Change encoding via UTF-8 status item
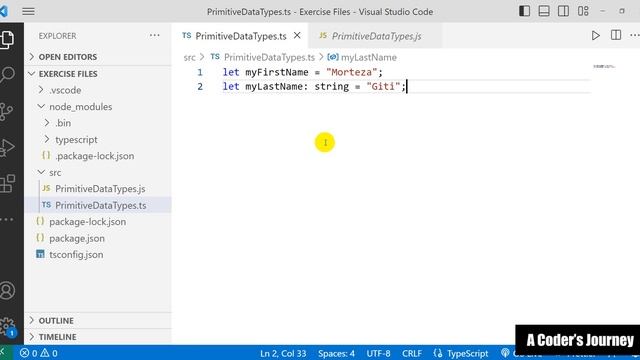Image resolution: width=640 pixels, height=360 pixels. [378, 353]
